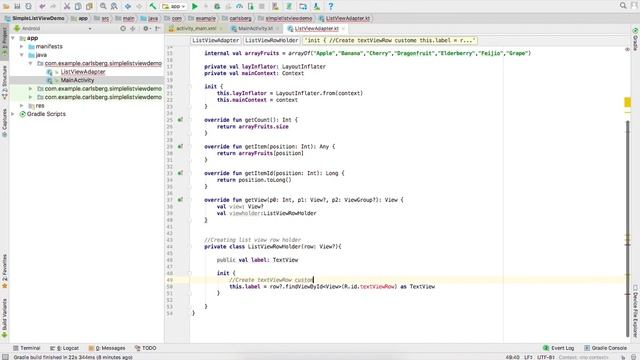Toggle the Build Variants tool window button

[4, 318]
